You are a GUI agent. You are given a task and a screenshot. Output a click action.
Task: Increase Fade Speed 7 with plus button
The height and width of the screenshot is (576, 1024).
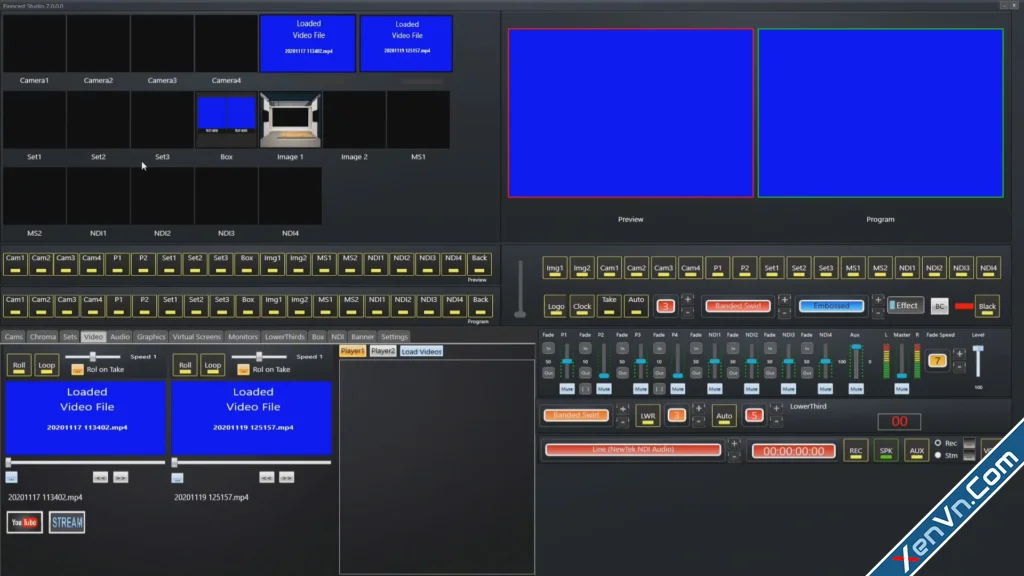(x=959, y=354)
